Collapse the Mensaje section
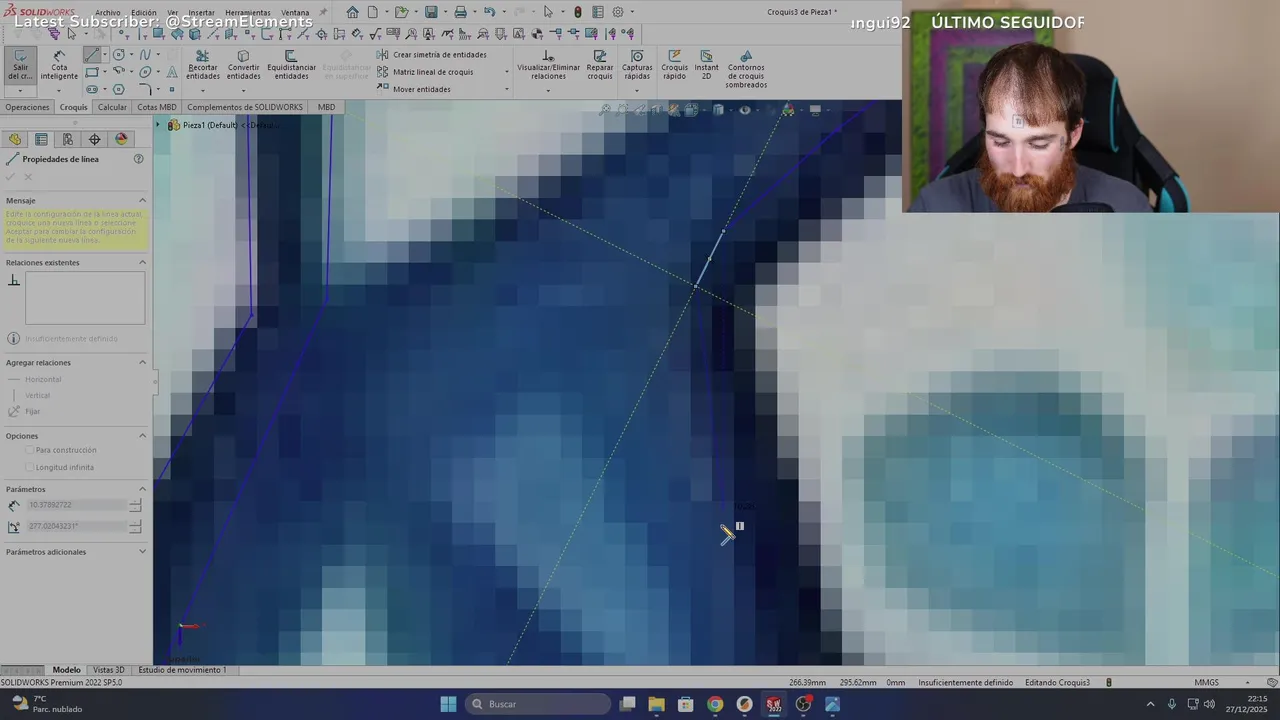The width and height of the screenshot is (1280, 720). (142, 200)
